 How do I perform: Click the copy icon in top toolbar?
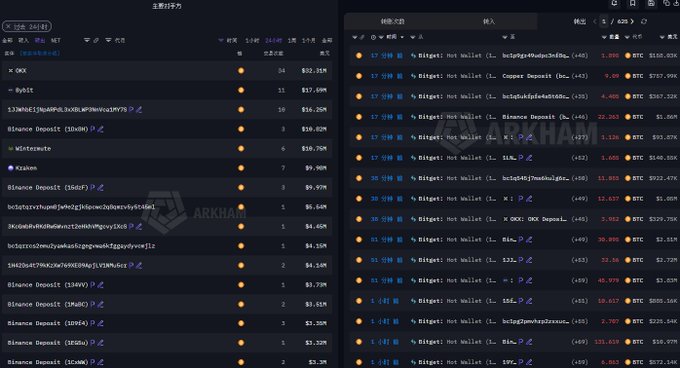click(667, 3)
